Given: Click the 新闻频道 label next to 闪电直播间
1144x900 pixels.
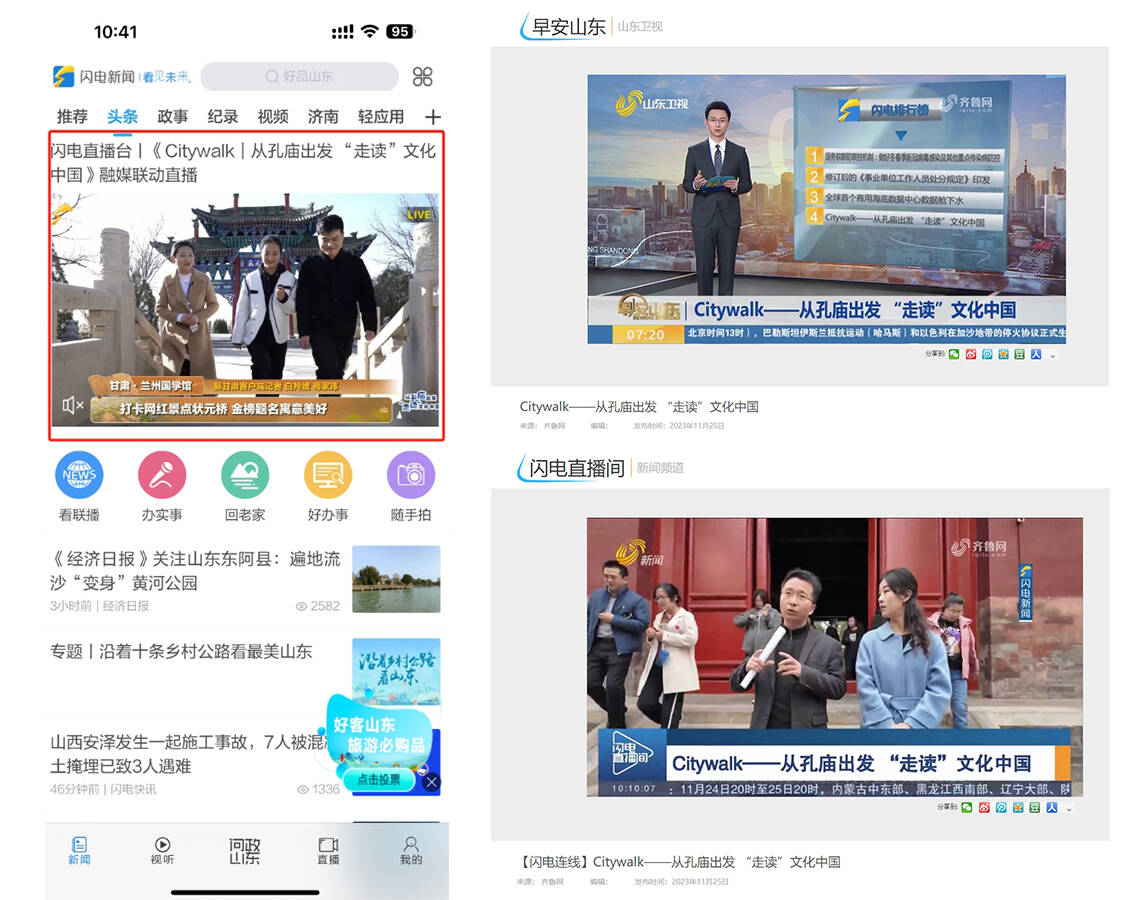Looking at the screenshot, I should (660, 468).
